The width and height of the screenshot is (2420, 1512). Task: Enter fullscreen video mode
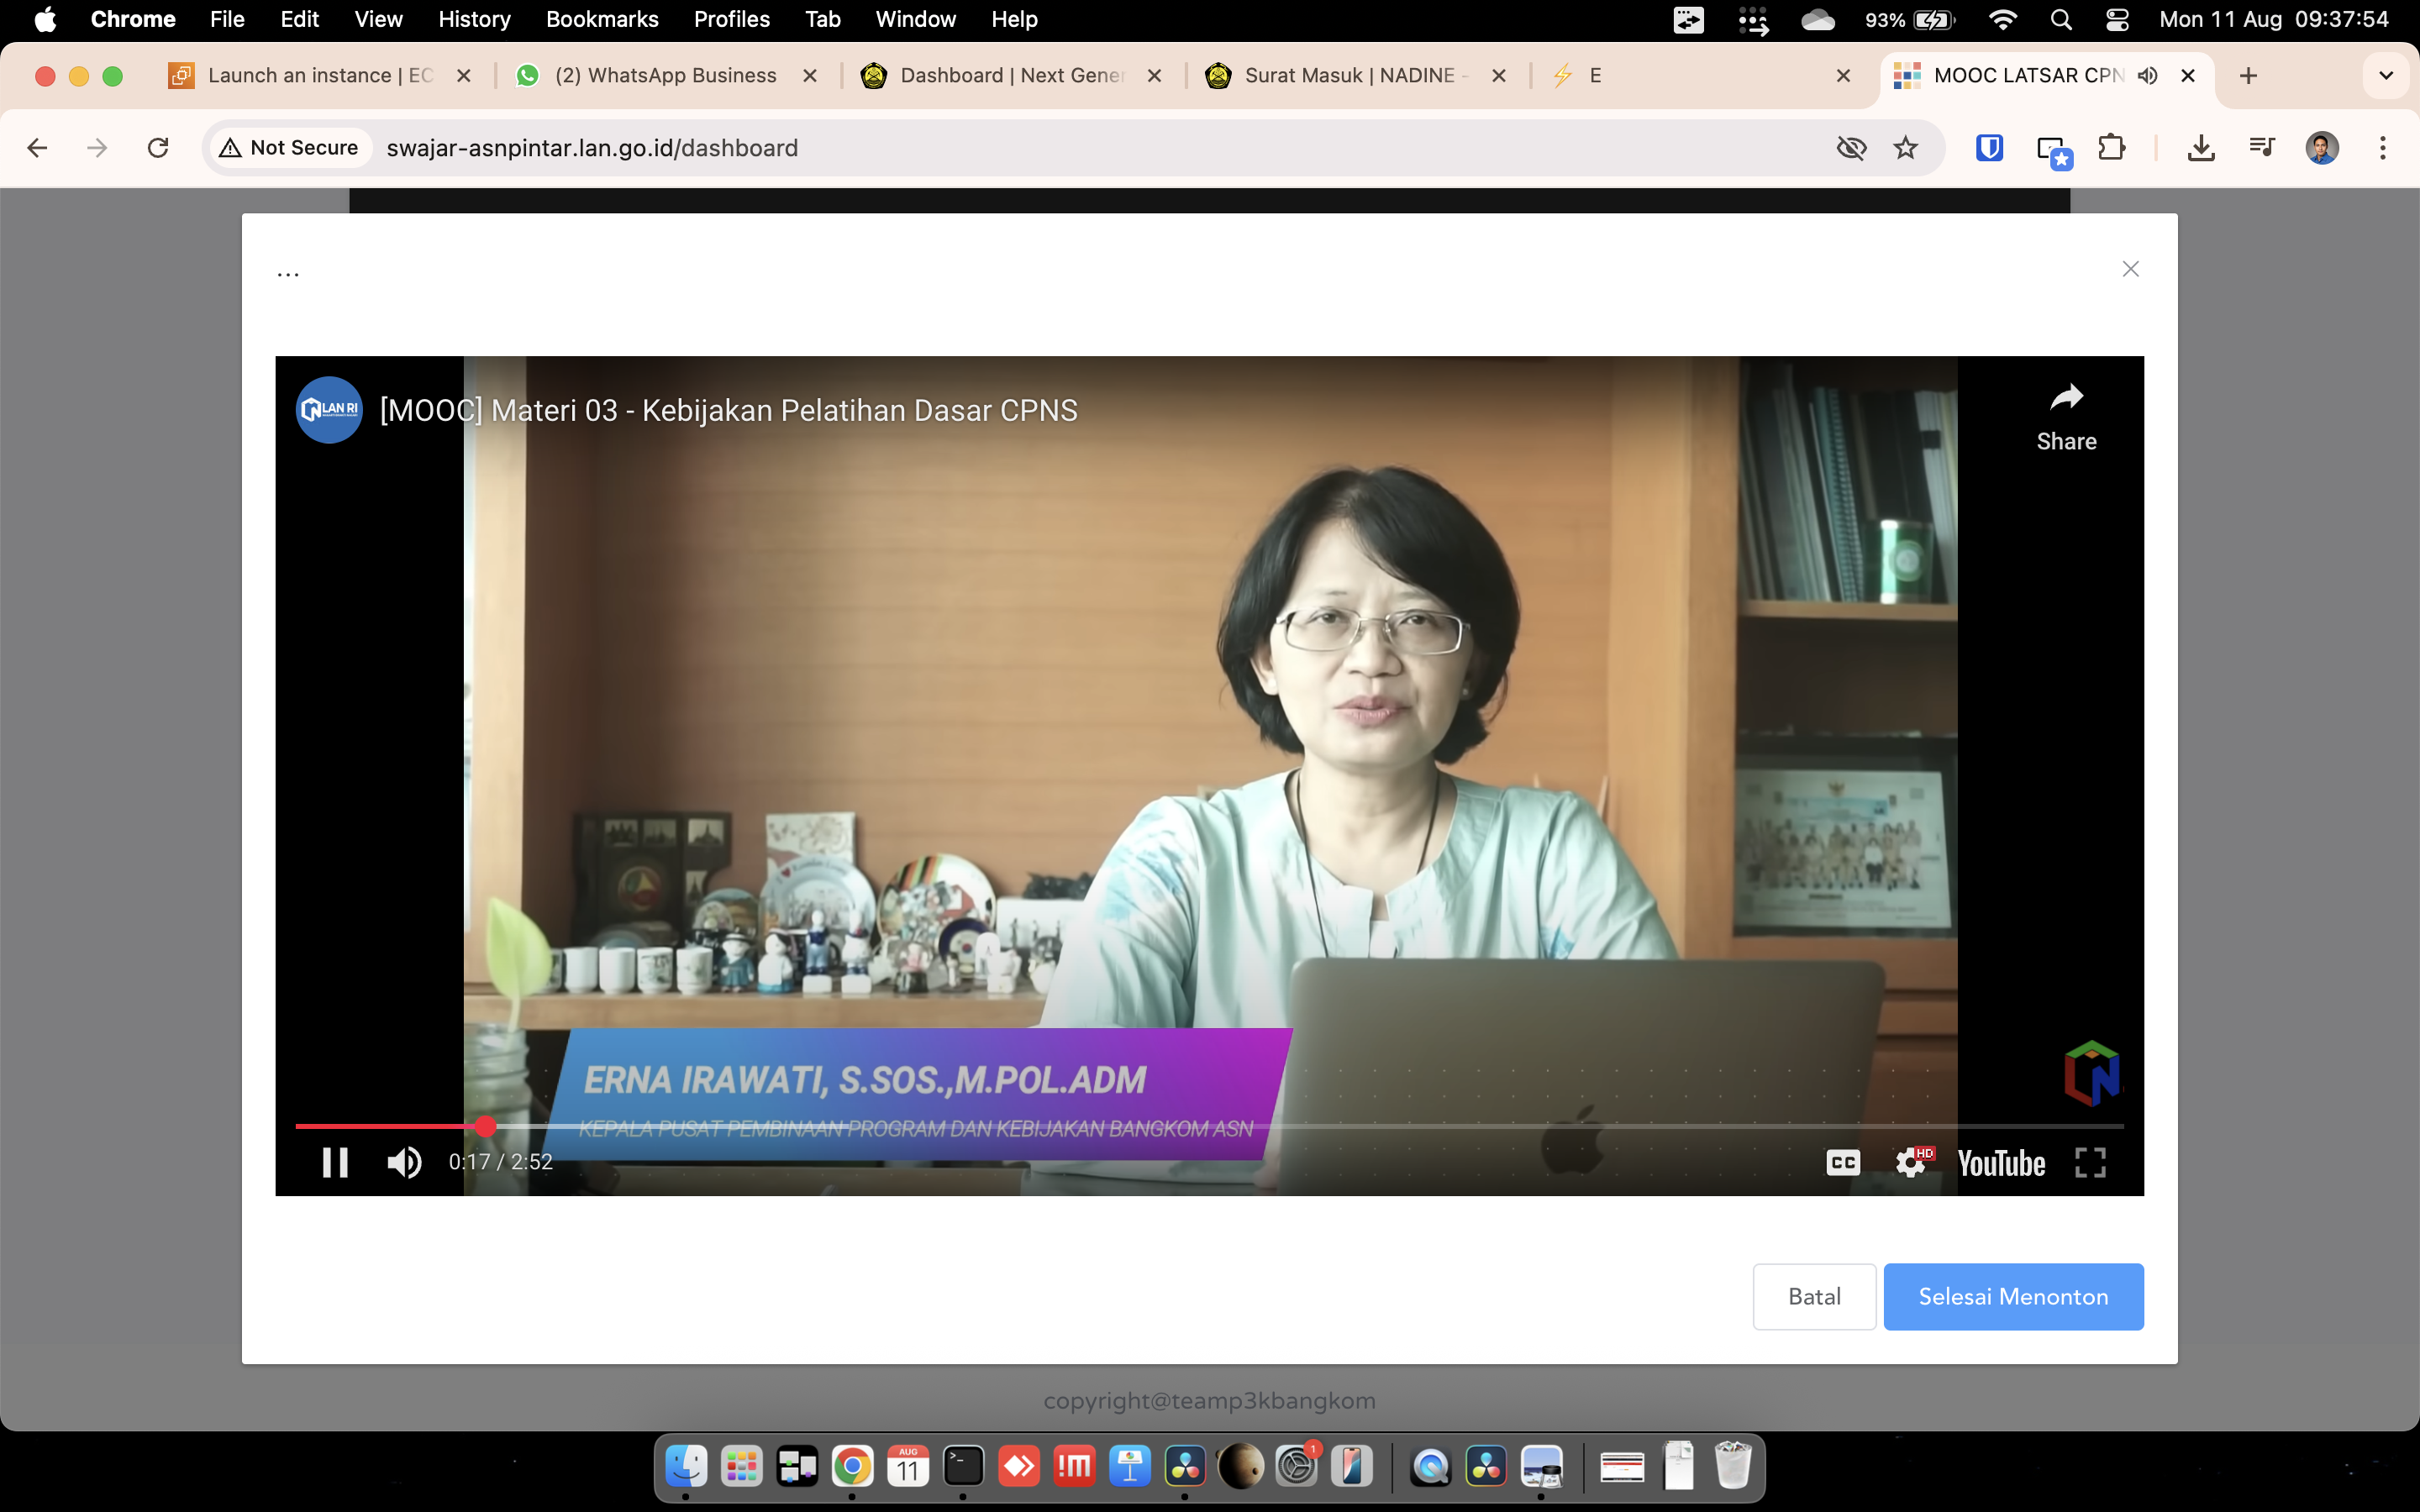coord(2090,1162)
